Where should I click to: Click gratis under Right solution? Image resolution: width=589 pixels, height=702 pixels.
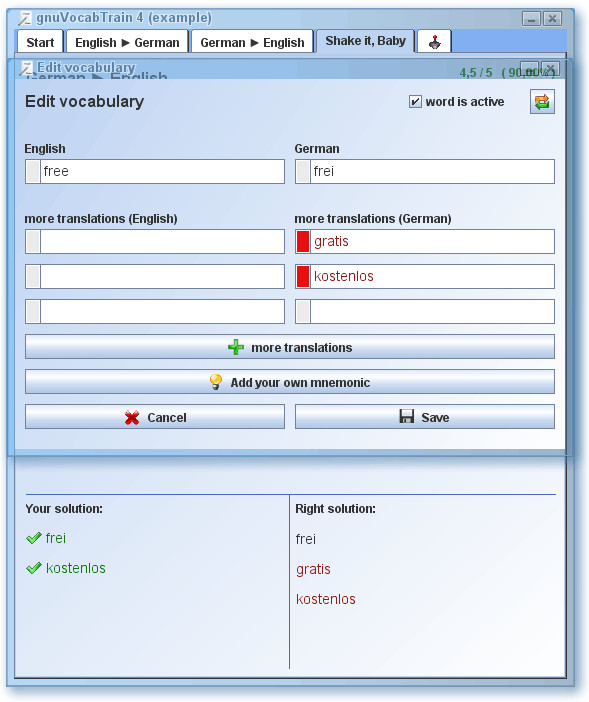tap(313, 569)
